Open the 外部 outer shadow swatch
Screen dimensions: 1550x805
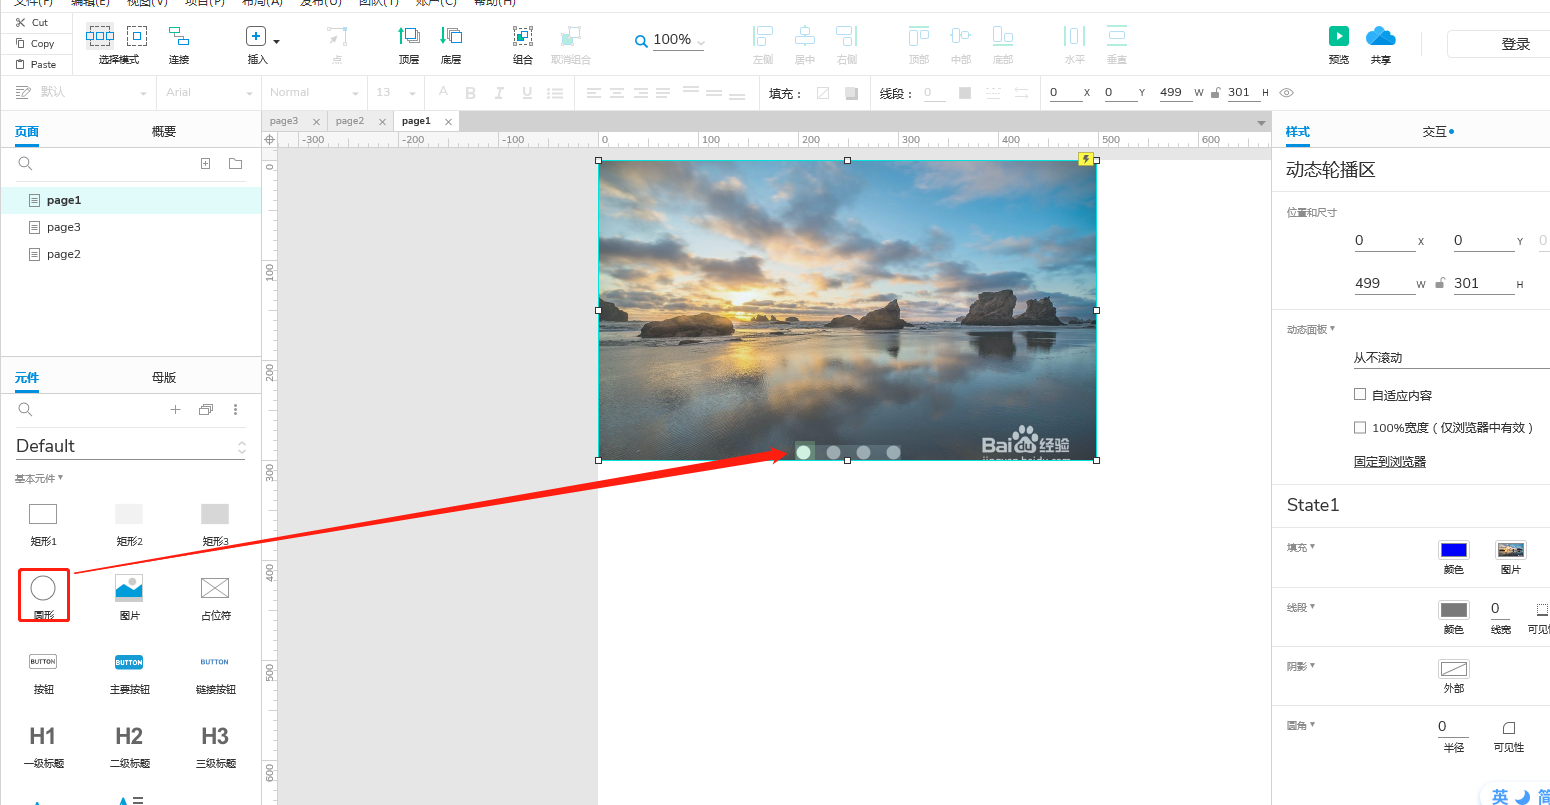coord(1454,669)
